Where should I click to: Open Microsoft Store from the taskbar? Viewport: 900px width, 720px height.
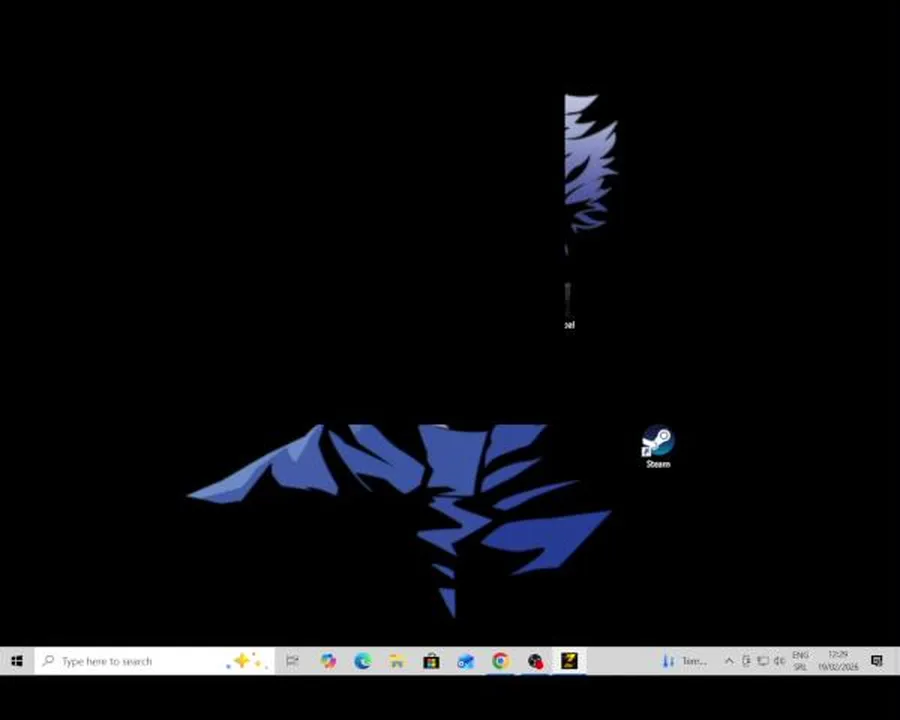pos(432,661)
